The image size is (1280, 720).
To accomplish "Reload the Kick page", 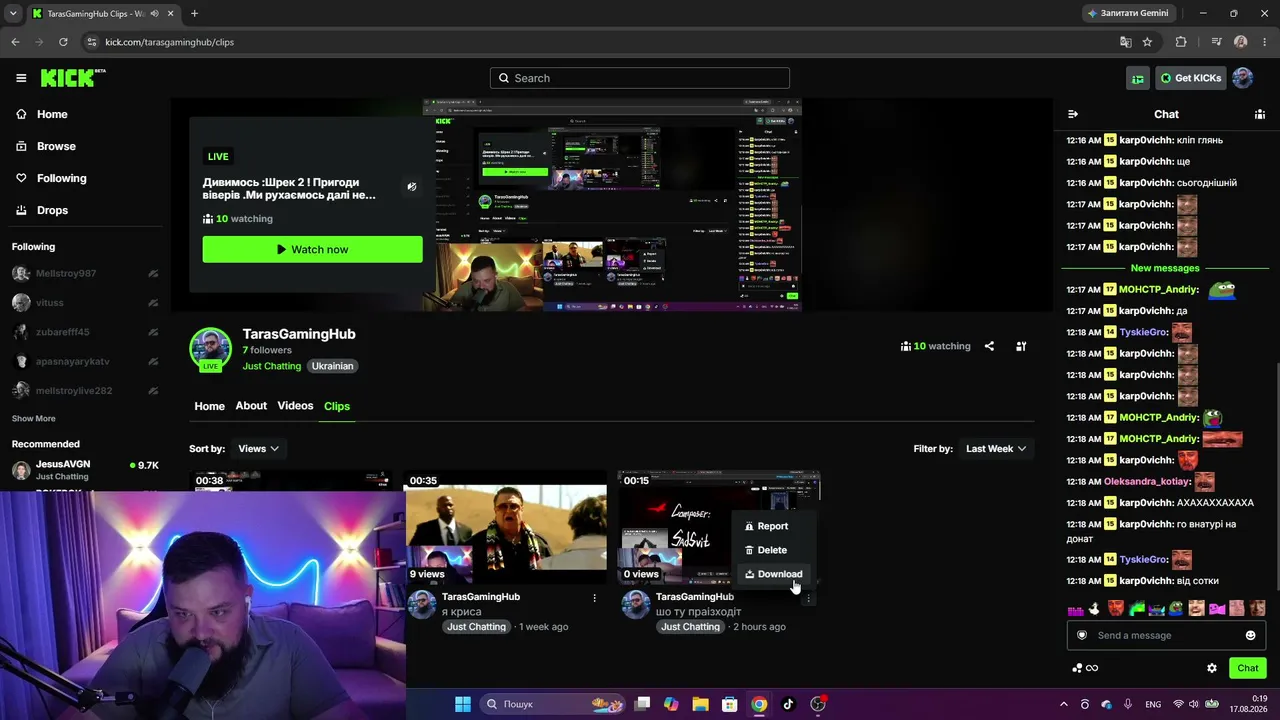I will click(x=63, y=42).
